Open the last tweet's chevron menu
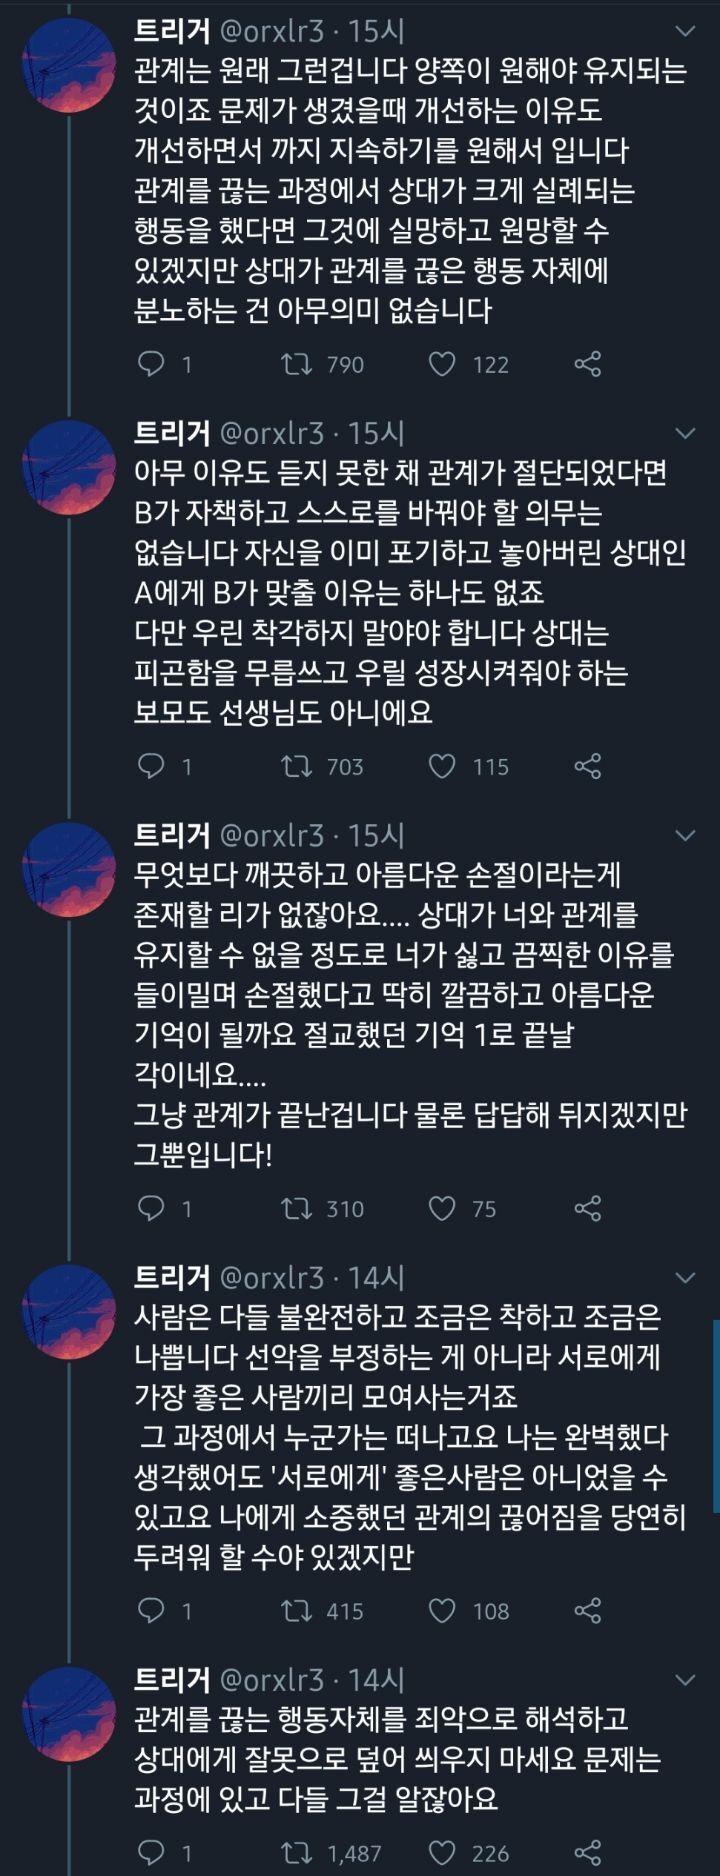The image size is (720, 1876). click(685, 1680)
